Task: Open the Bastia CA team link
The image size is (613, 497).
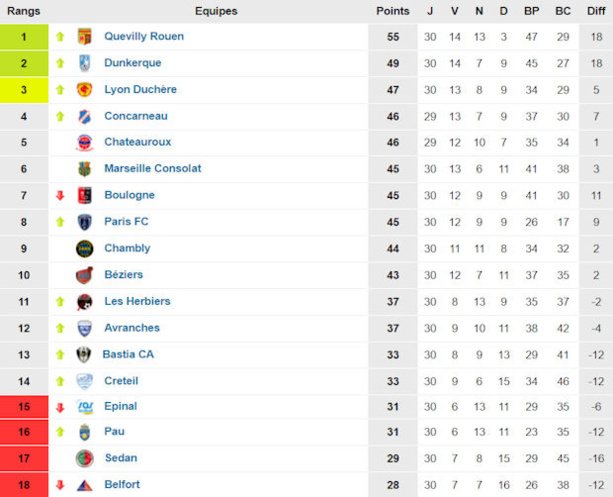Action: pyautogui.click(x=129, y=354)
